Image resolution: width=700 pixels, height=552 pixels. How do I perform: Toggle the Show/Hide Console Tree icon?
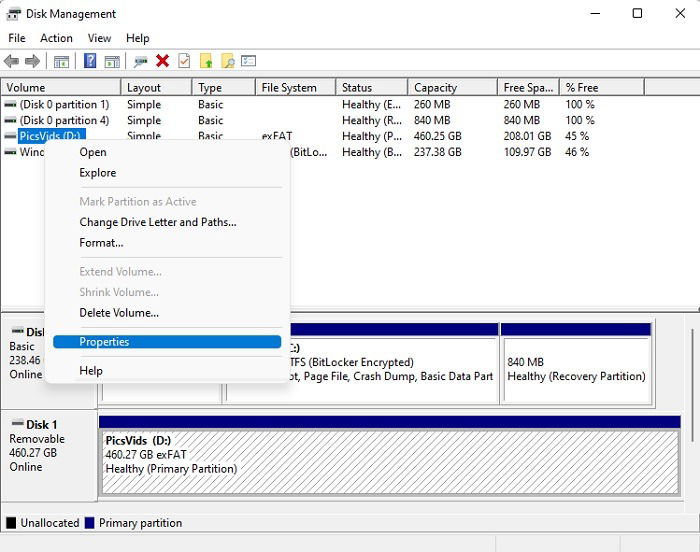[61, 61]
